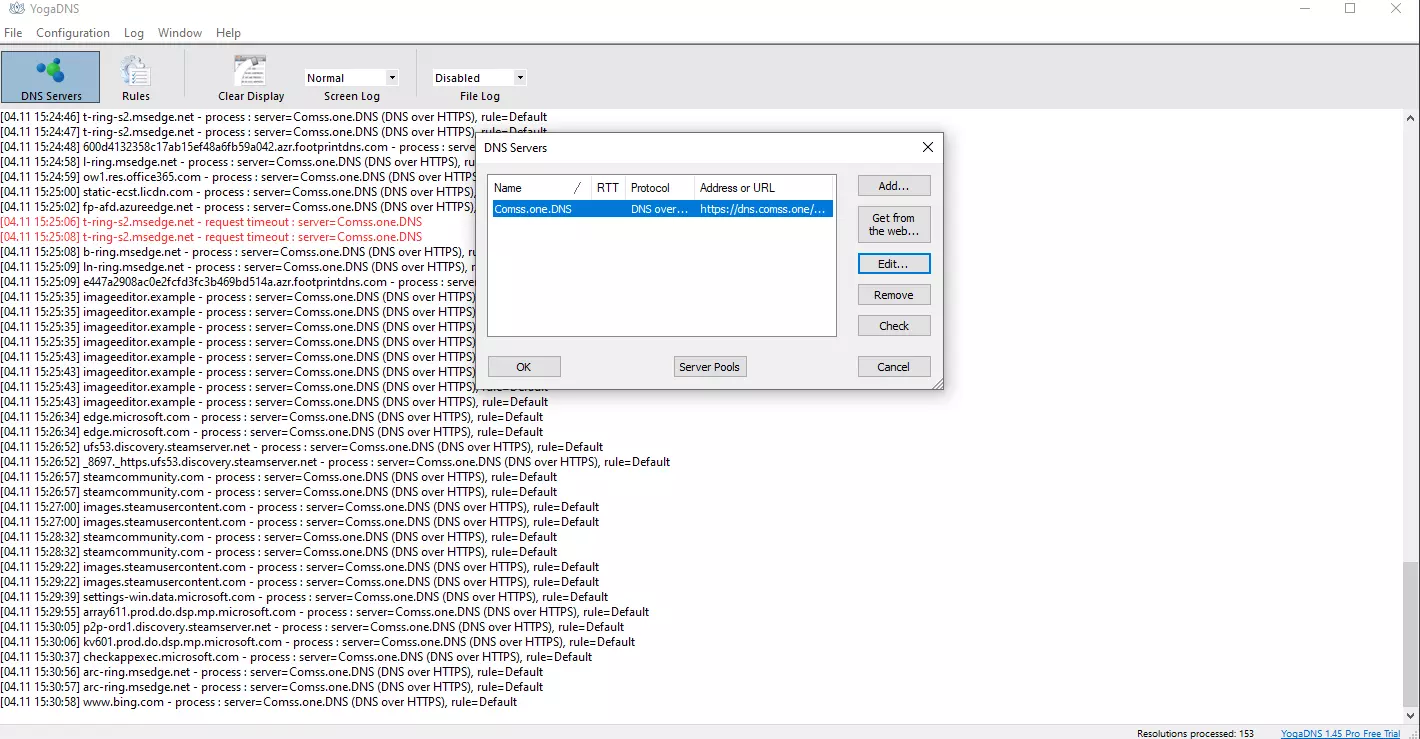Screen dimensions: 1420x739
Task: Open the Rules toolbar icon
Action: point(136,77)
